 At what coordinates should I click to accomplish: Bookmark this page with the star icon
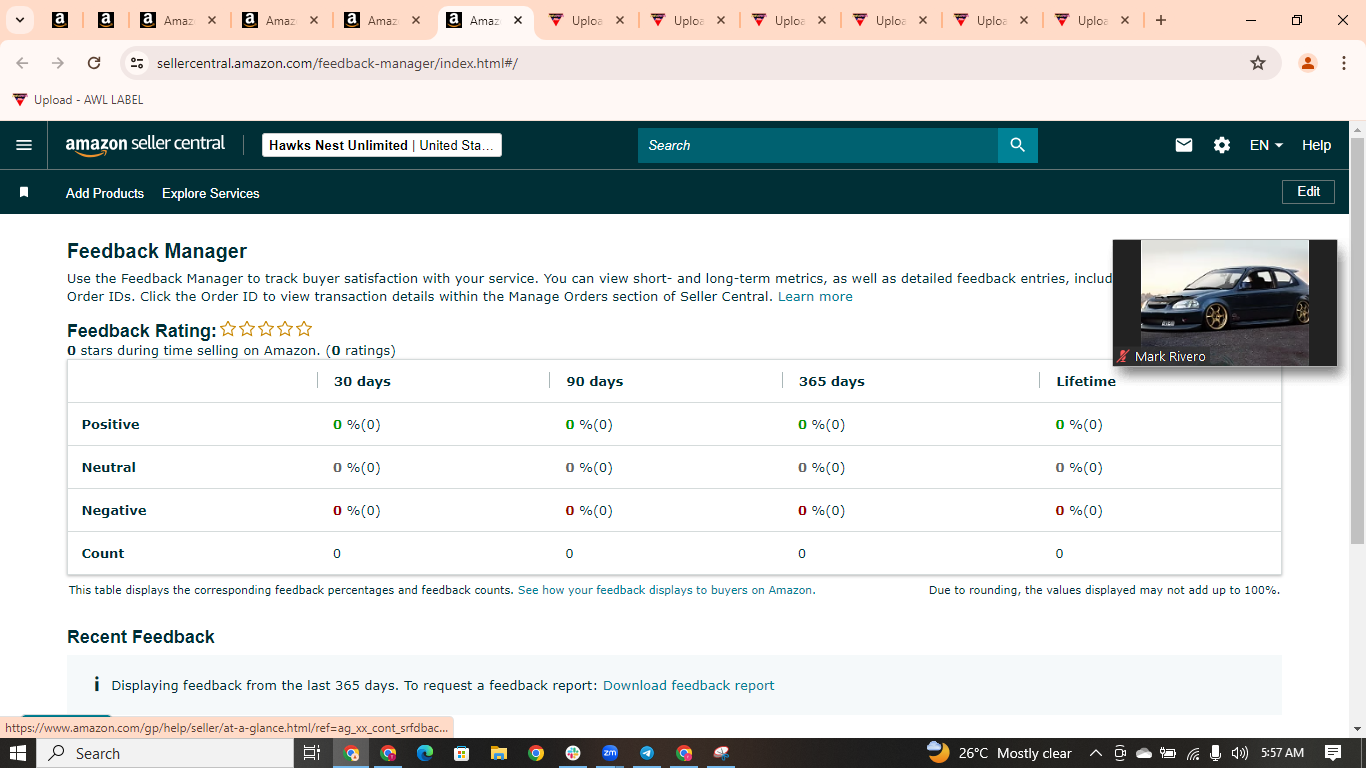pyautogui.click(x=1258, y=63)
